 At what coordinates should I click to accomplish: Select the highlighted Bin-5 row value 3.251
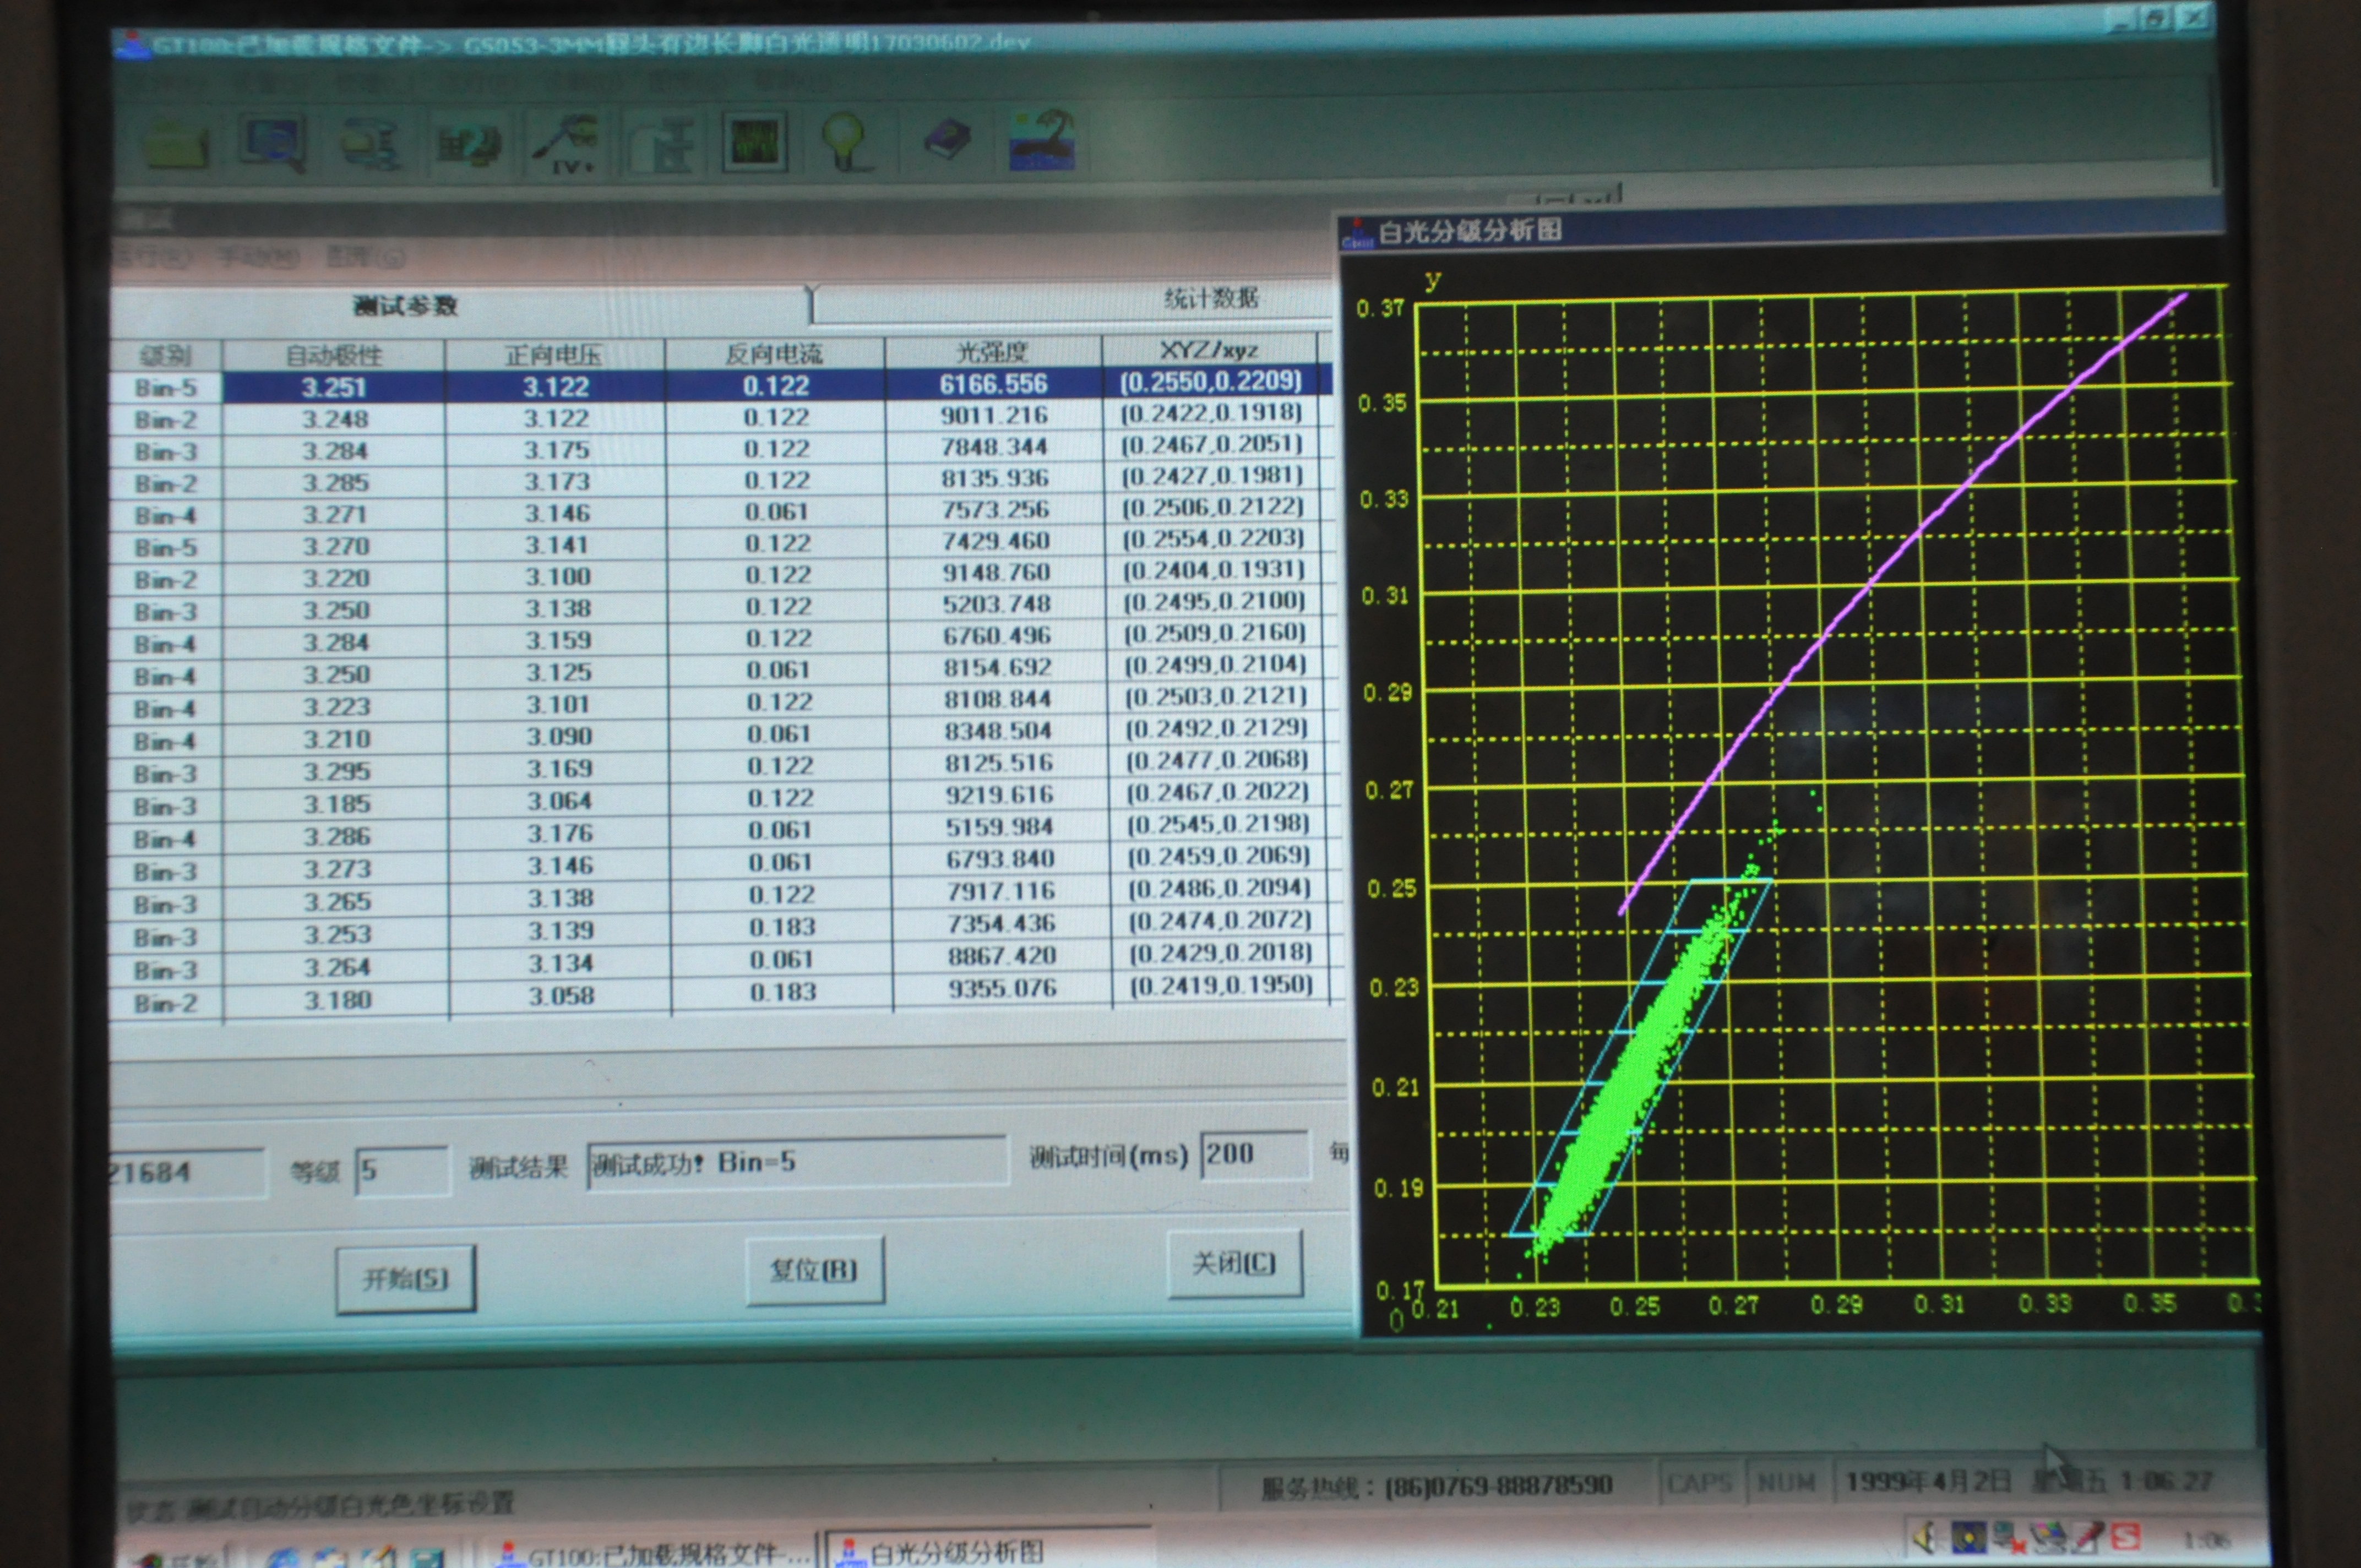coord(334,387)
